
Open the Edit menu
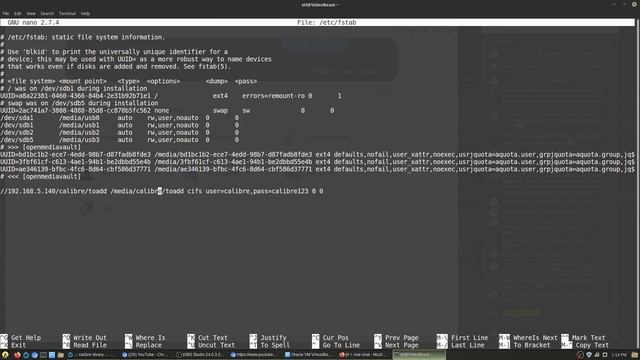coord(18,13)
